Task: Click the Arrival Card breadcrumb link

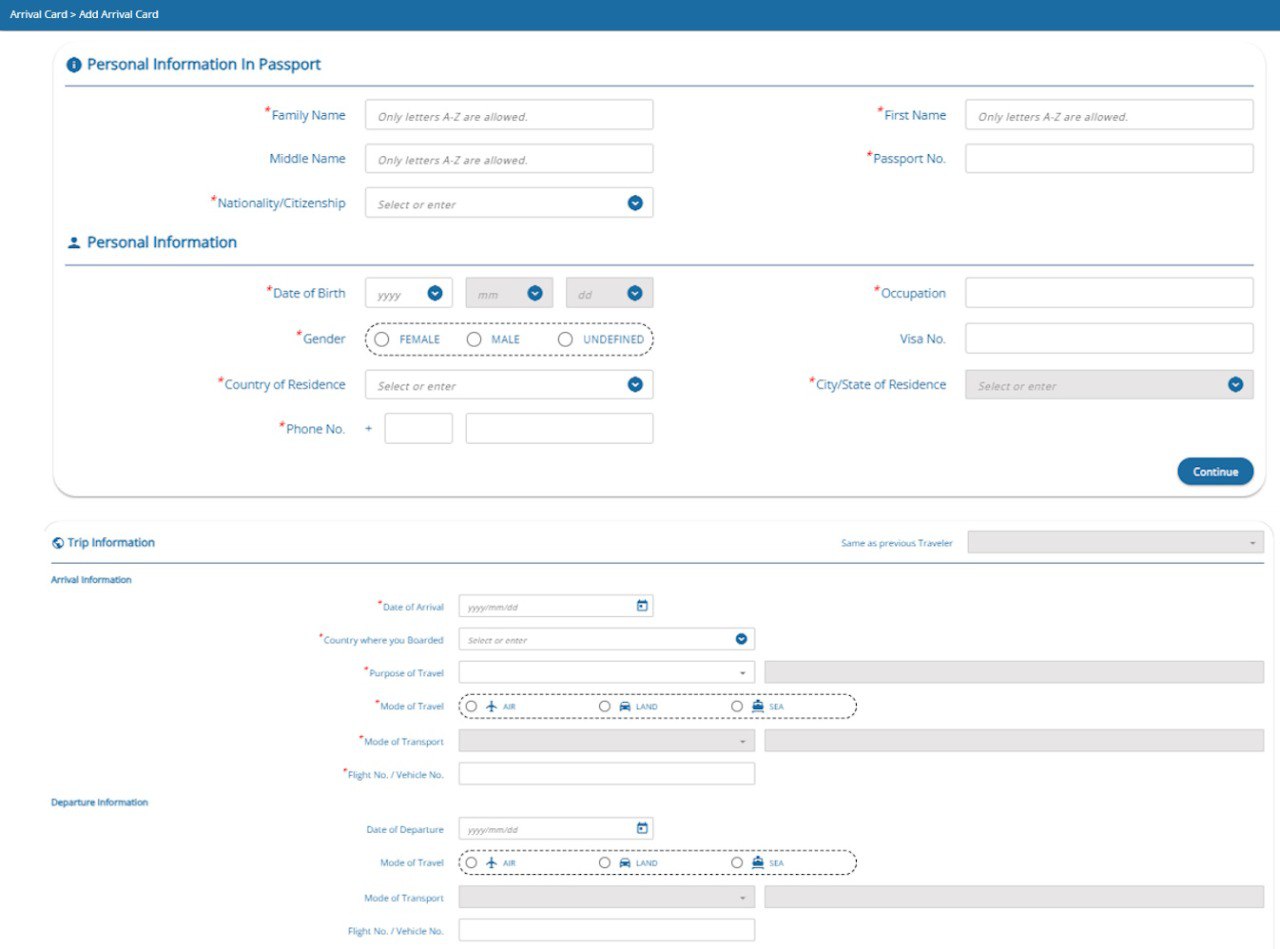Action: pyautogui.click(x=38, y=15)
